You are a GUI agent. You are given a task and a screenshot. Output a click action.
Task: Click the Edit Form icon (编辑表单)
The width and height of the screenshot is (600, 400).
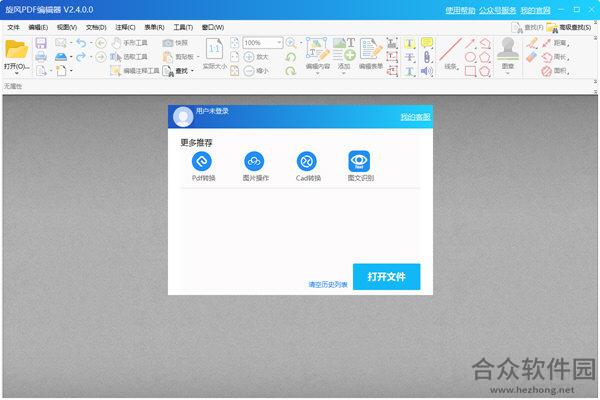371,49
